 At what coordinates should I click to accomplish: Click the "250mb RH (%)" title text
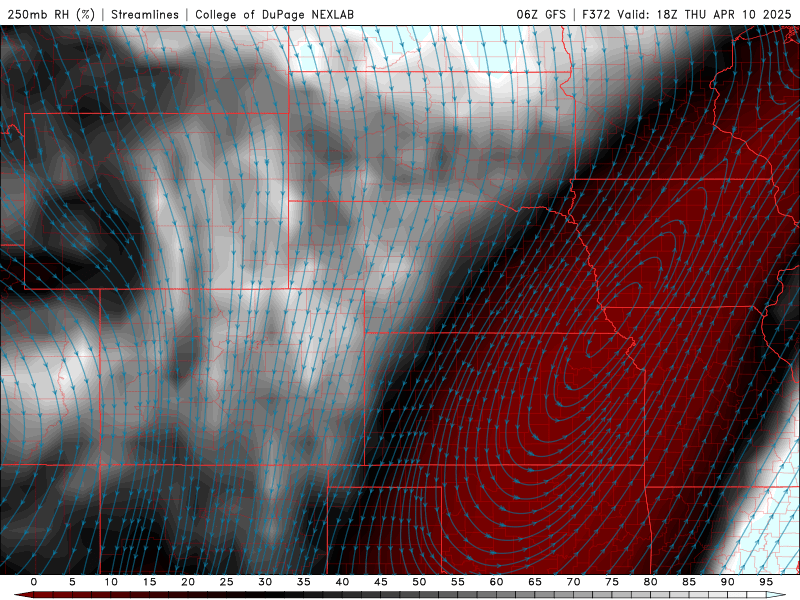pos(51,14)
